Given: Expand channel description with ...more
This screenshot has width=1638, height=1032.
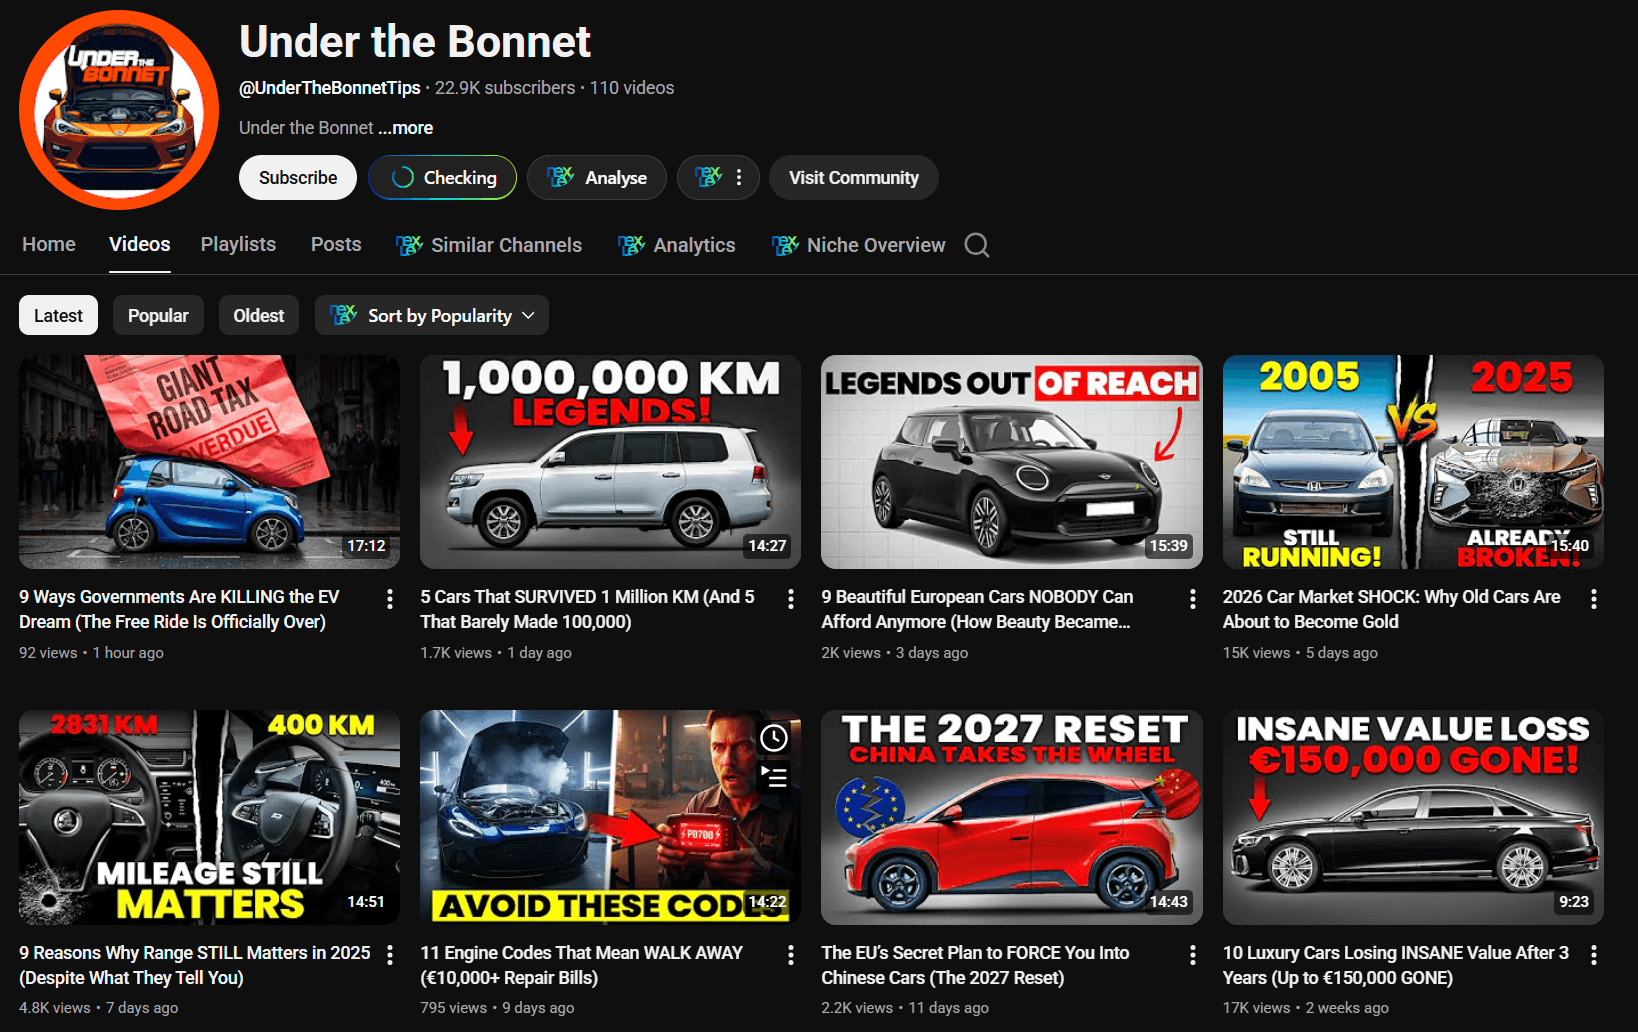Looking at the screenshot, I should 406,128.
